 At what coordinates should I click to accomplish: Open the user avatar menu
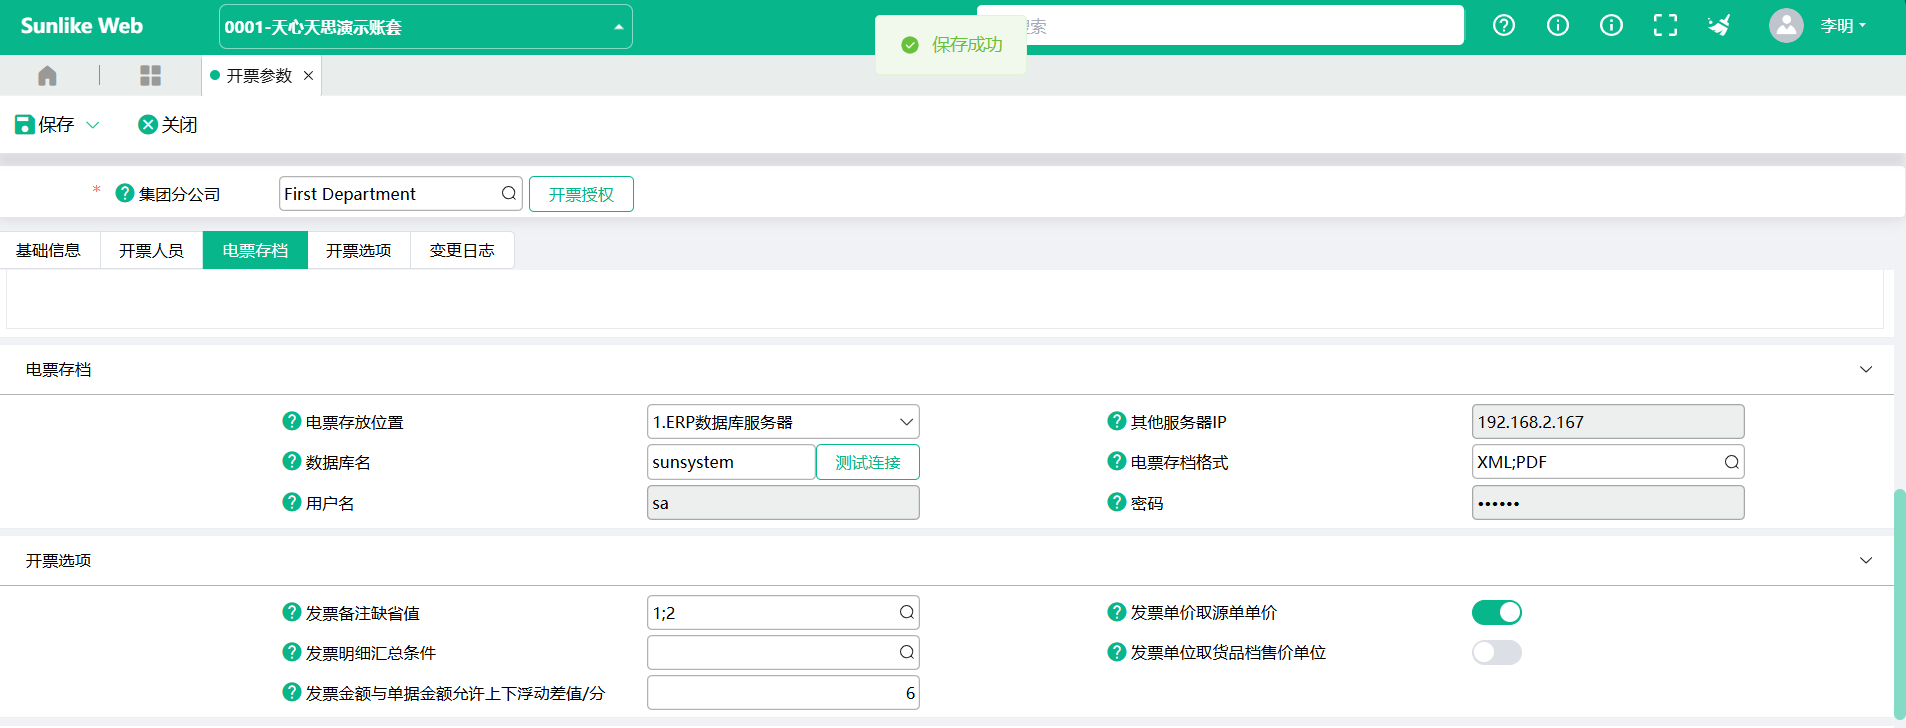tap(1786, 26)
